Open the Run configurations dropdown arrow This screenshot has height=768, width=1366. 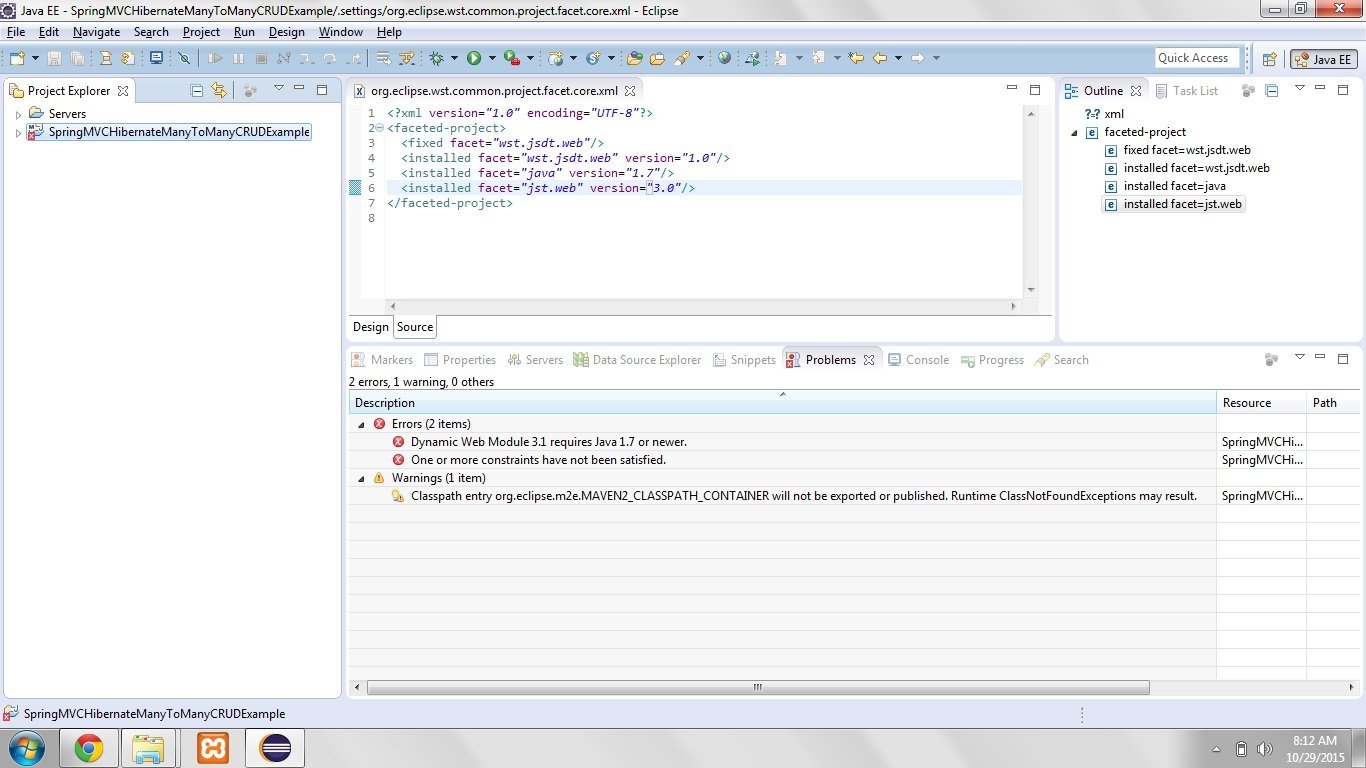pyautogui.click(x=491, y=59)
